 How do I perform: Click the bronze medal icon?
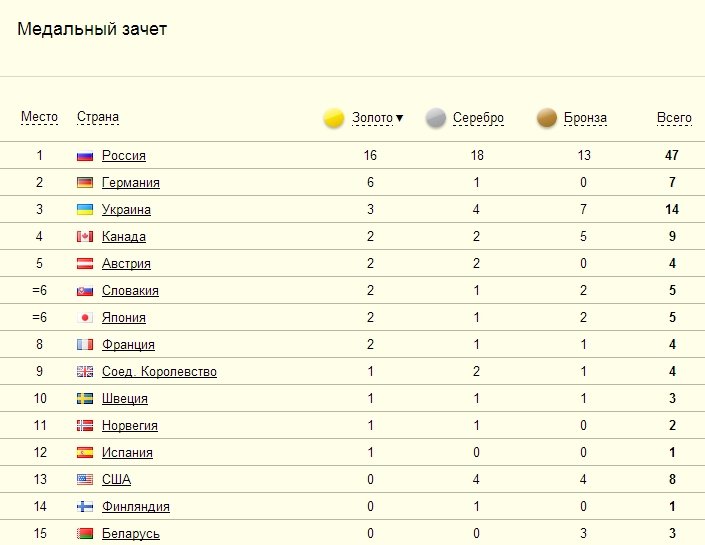click(547, 118)
